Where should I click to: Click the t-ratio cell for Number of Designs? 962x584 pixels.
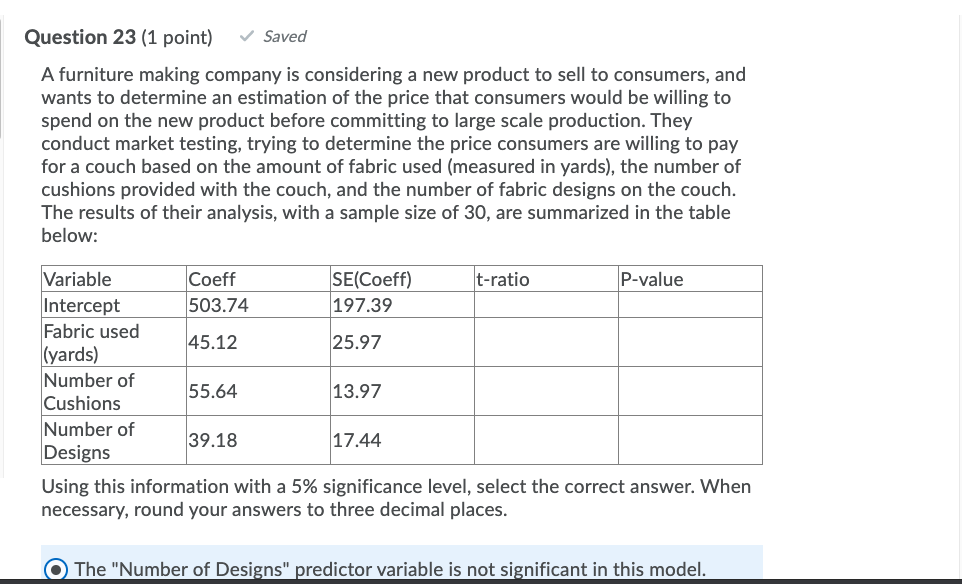point(546,440)
